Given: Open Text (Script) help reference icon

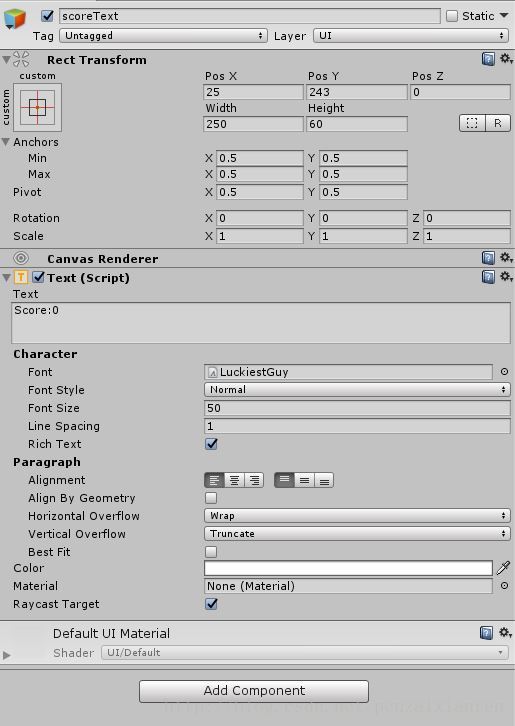Looking at the screenshot, I should coord(488,277).
